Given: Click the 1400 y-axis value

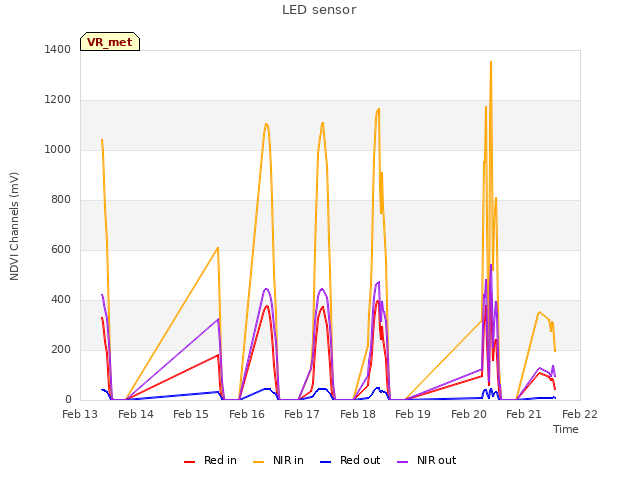Looking at the screenshot, I should click(58, 49).
